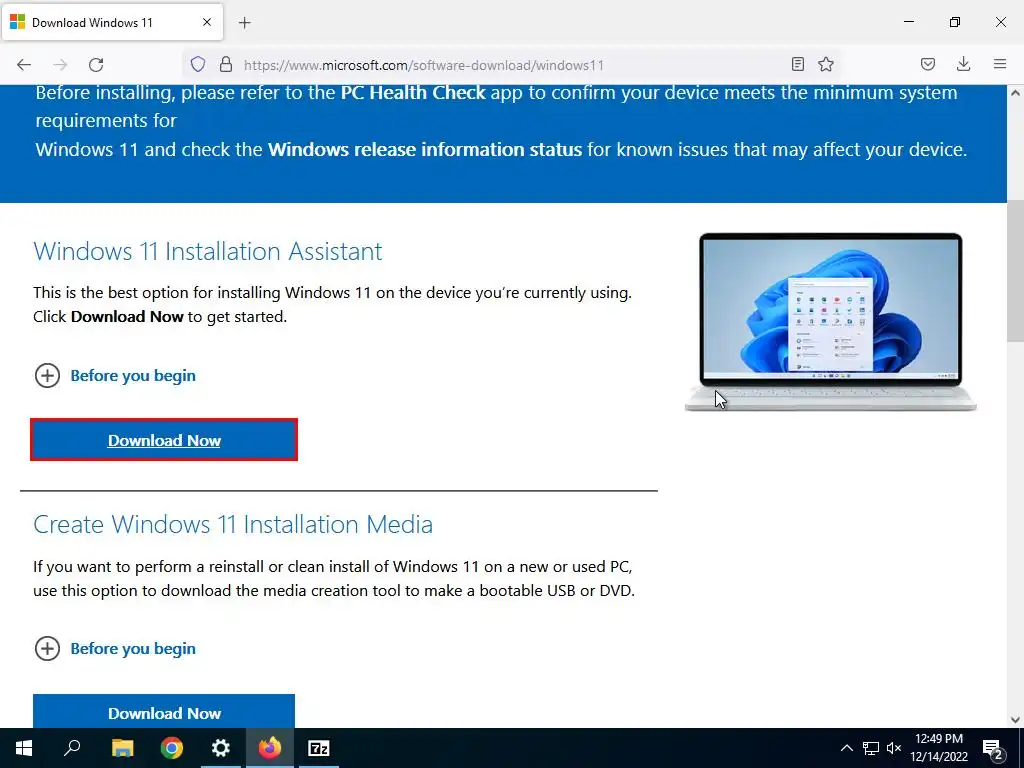Switch to Firefox taskbar icon
1024x768 pixels.
[270, 748]
